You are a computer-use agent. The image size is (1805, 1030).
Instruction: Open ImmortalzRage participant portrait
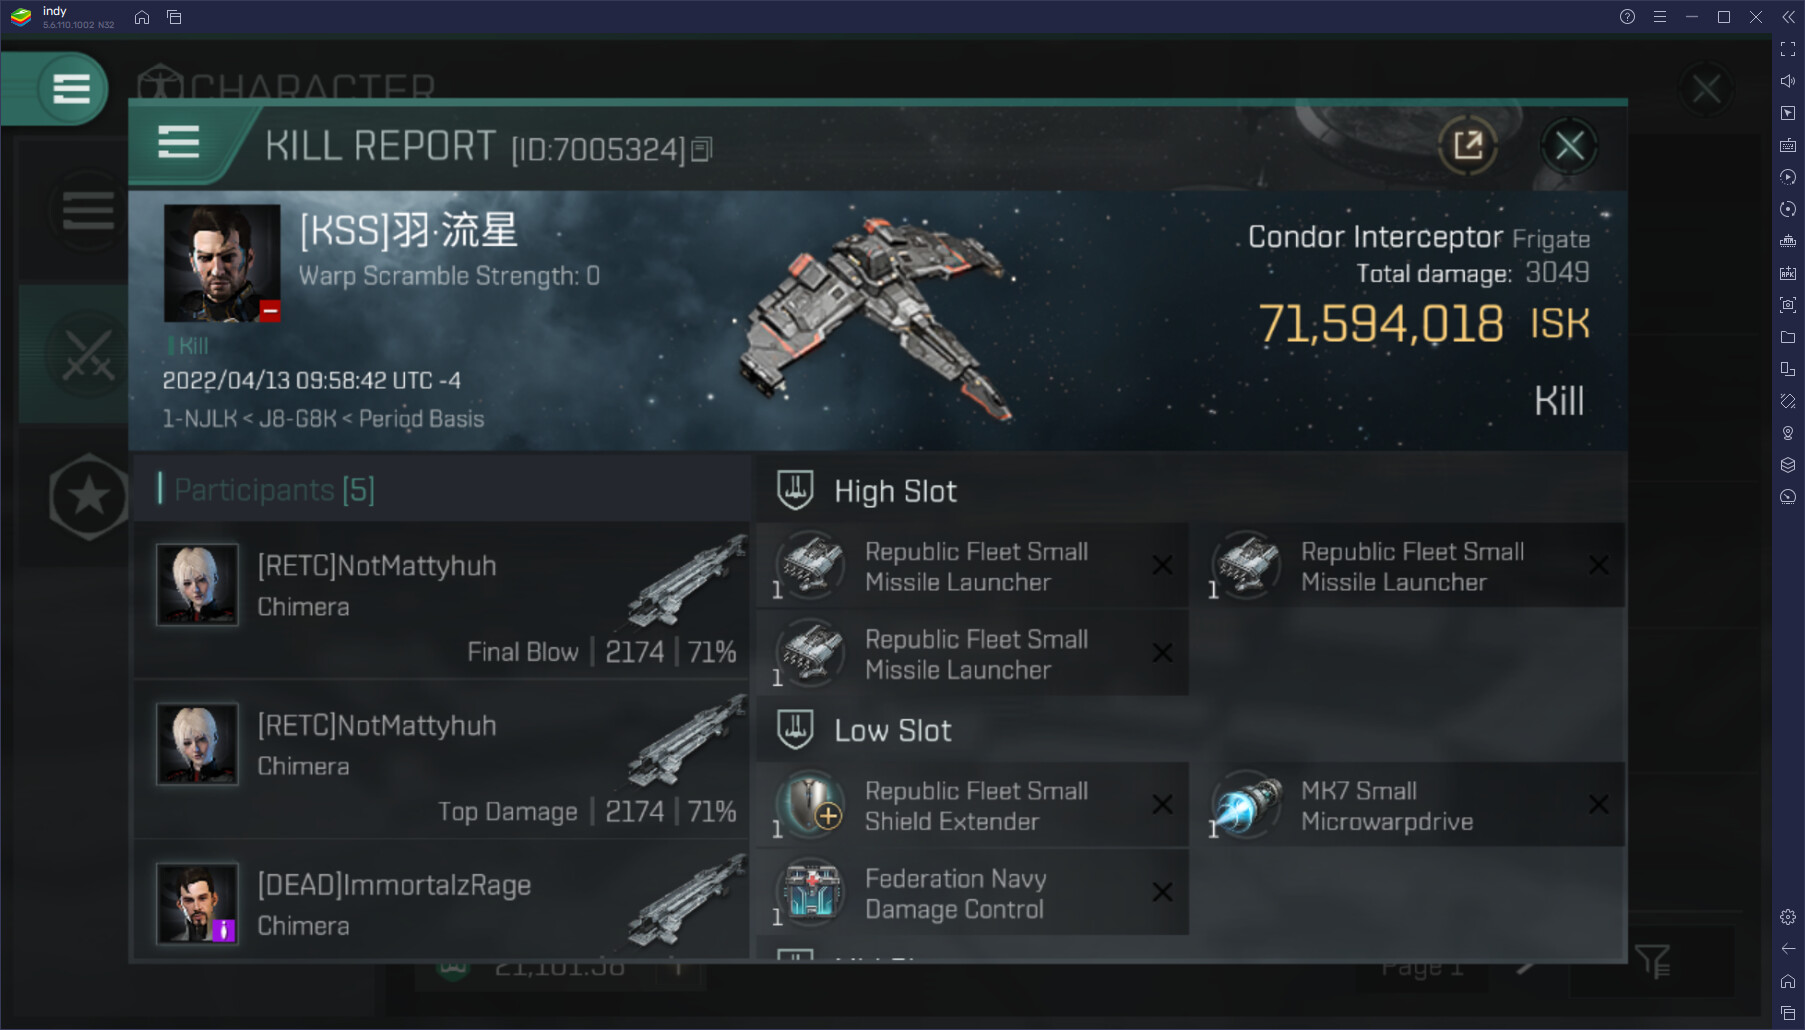pos(197,903)
